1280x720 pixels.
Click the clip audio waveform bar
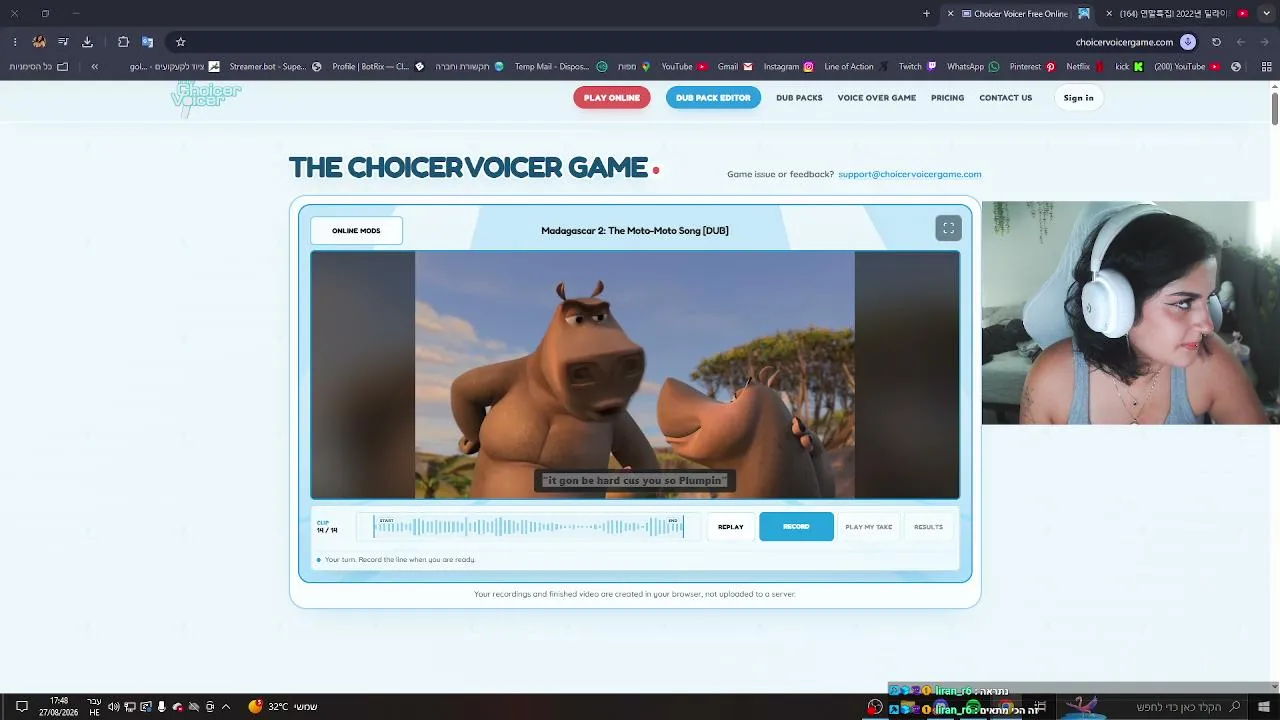coord(529,527)
